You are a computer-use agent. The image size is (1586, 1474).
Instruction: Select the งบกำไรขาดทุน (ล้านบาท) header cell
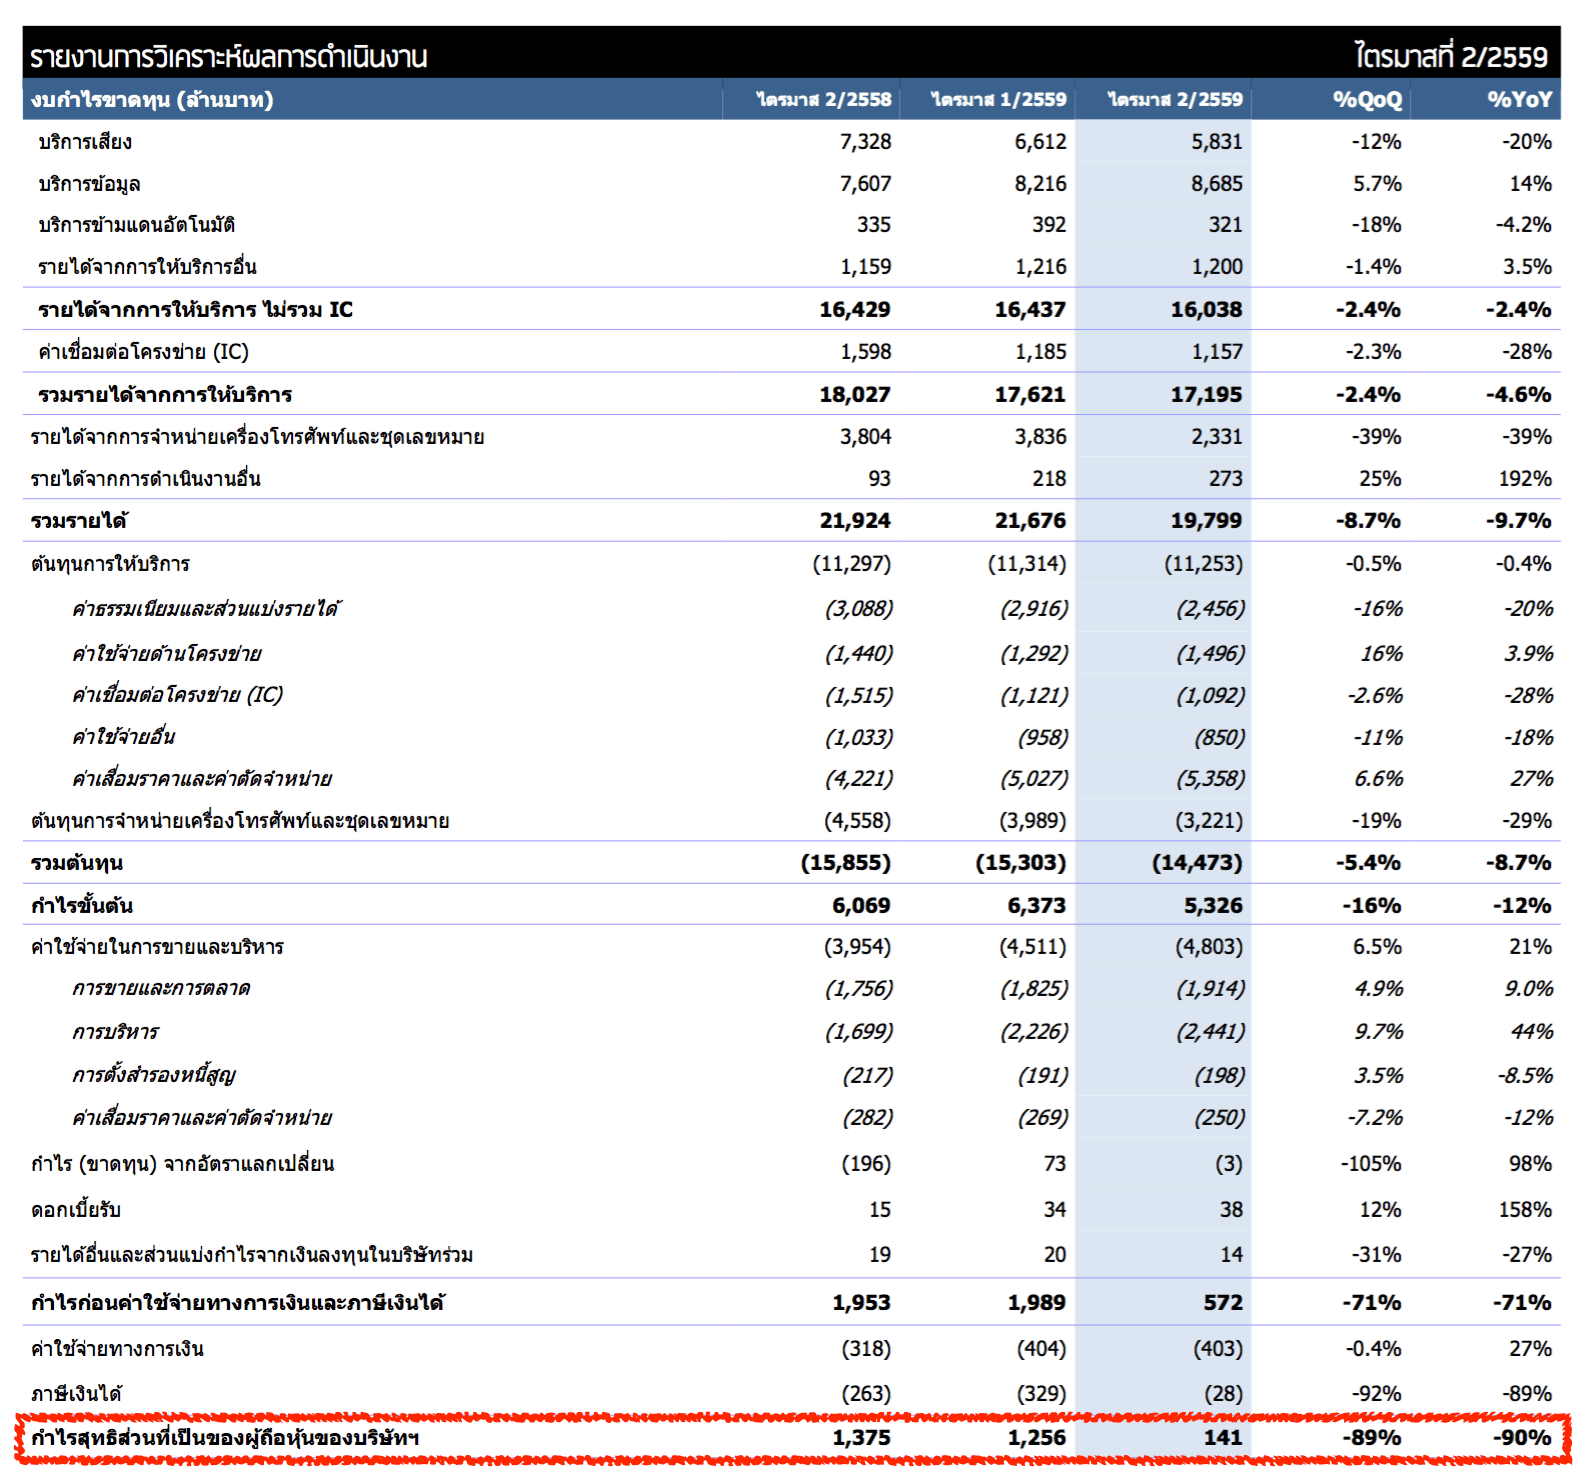(152, 100)
